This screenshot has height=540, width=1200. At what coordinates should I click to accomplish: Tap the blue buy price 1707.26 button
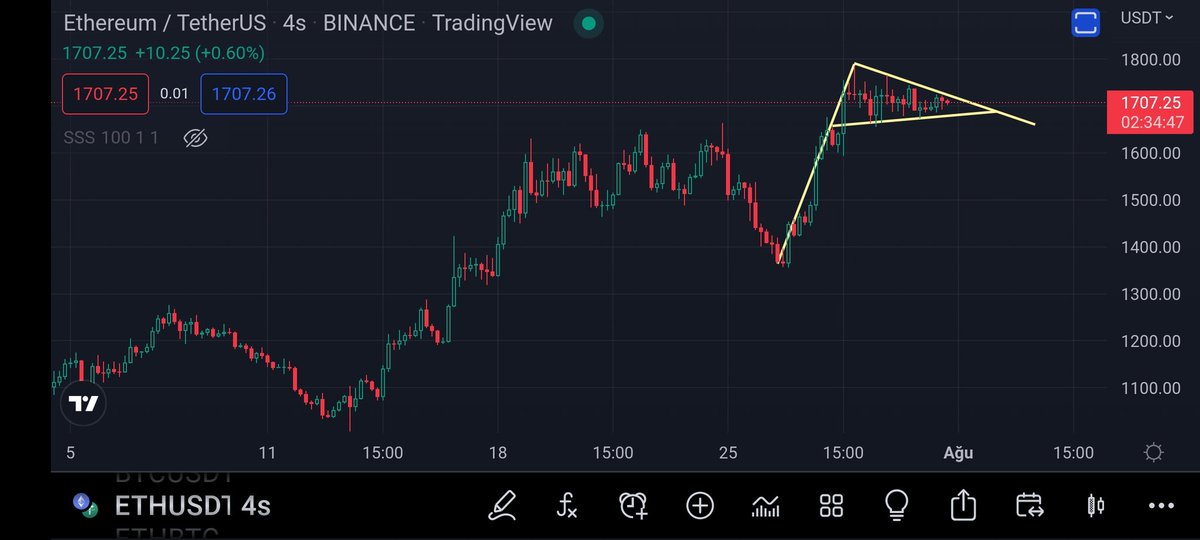point(244,94)
